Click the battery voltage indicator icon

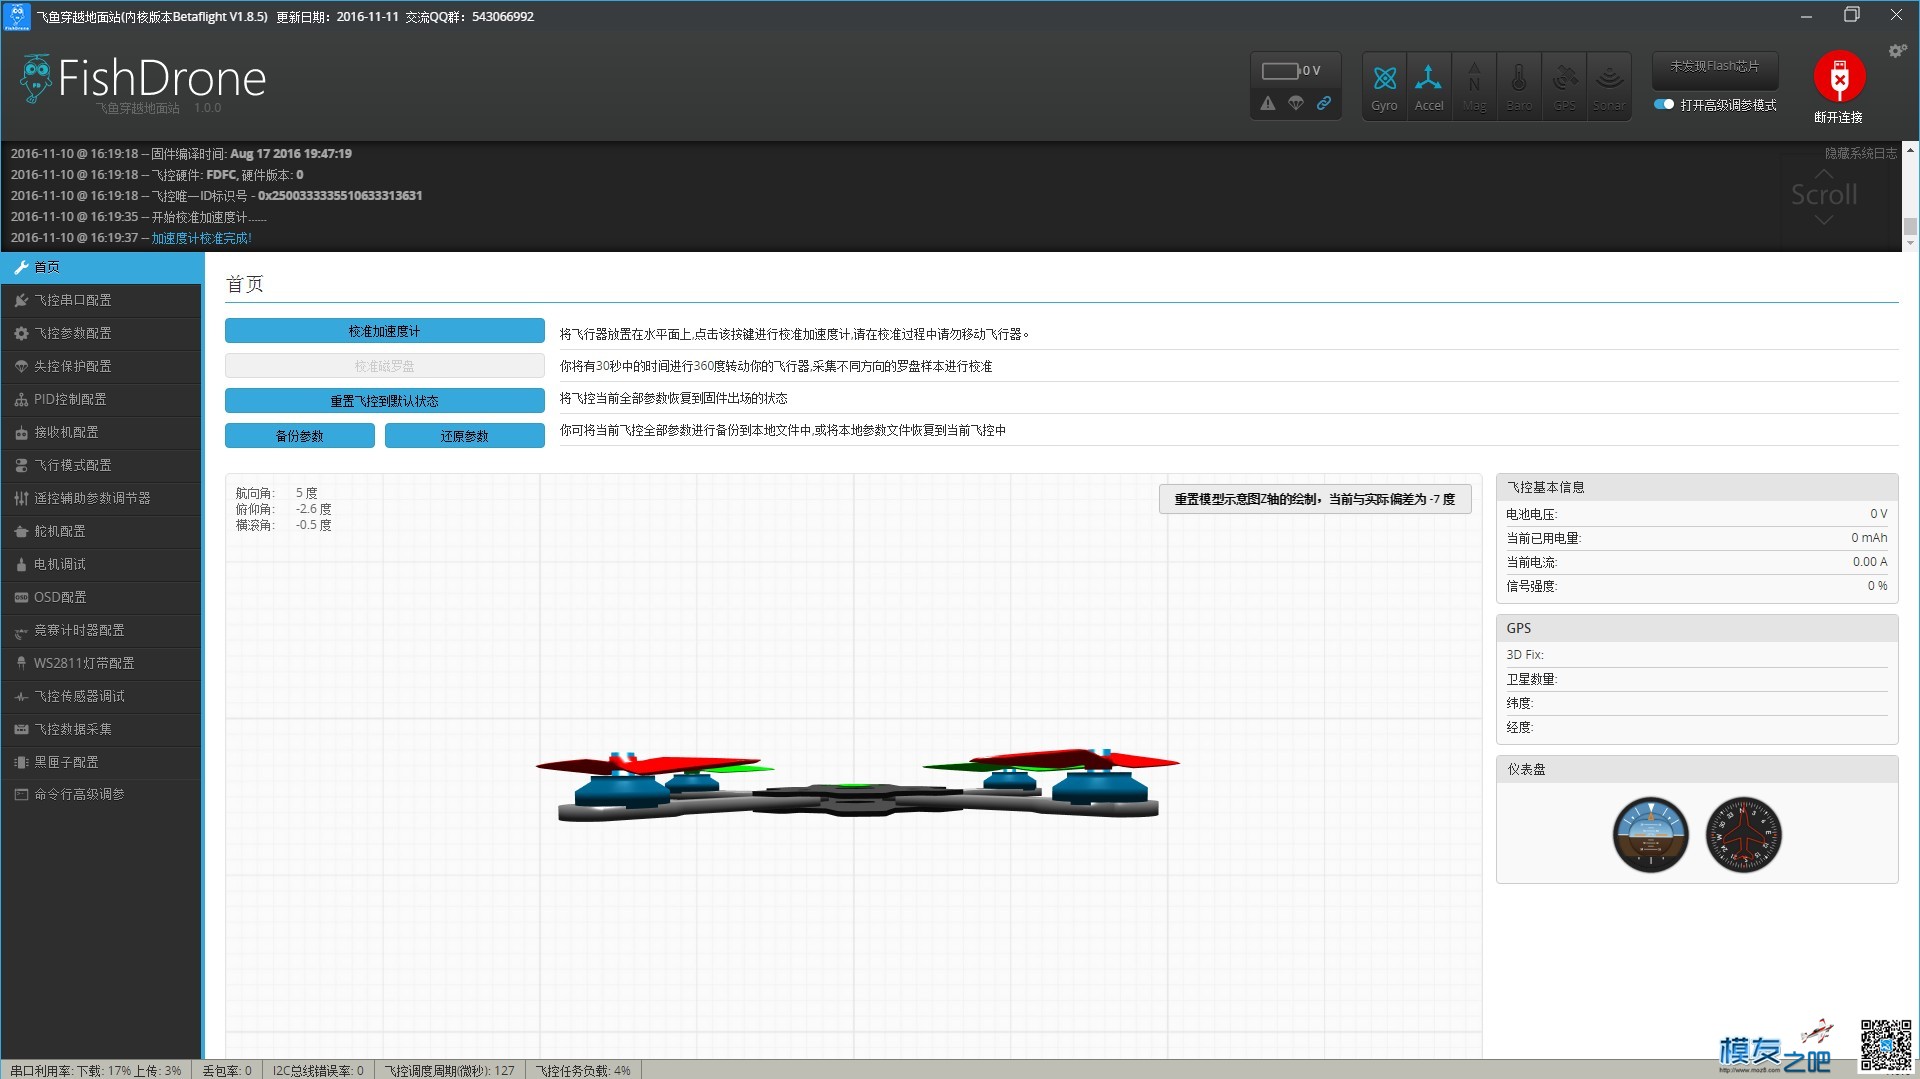click(x=1281, y=71)
